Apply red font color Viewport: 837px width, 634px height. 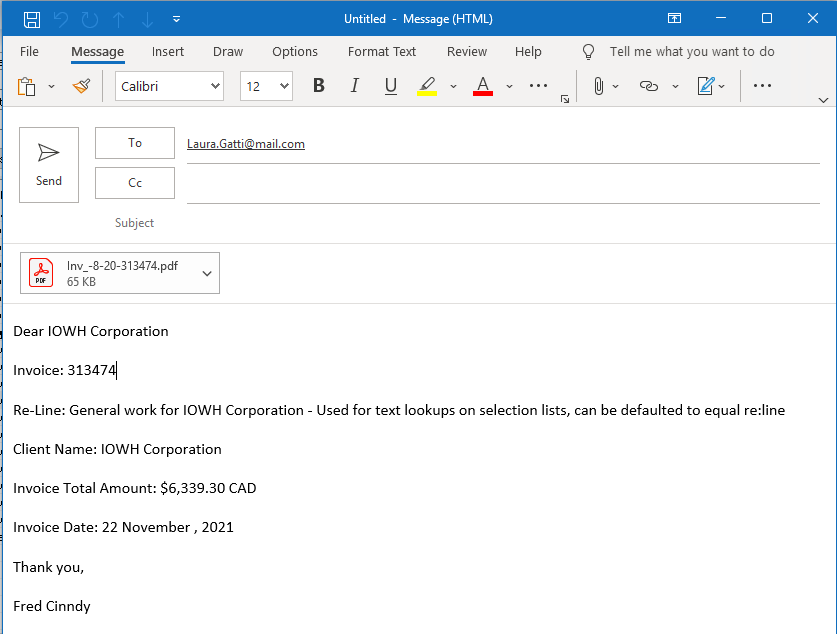click(483, 86)
